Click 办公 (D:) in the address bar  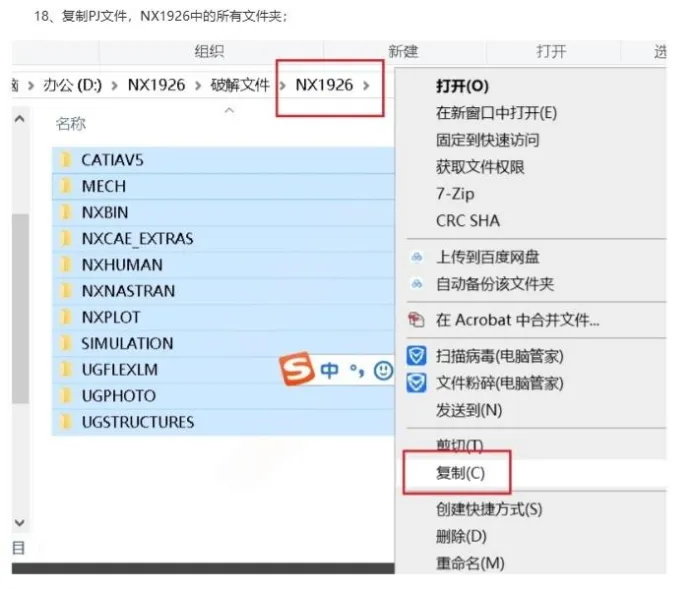coord(72,85)
